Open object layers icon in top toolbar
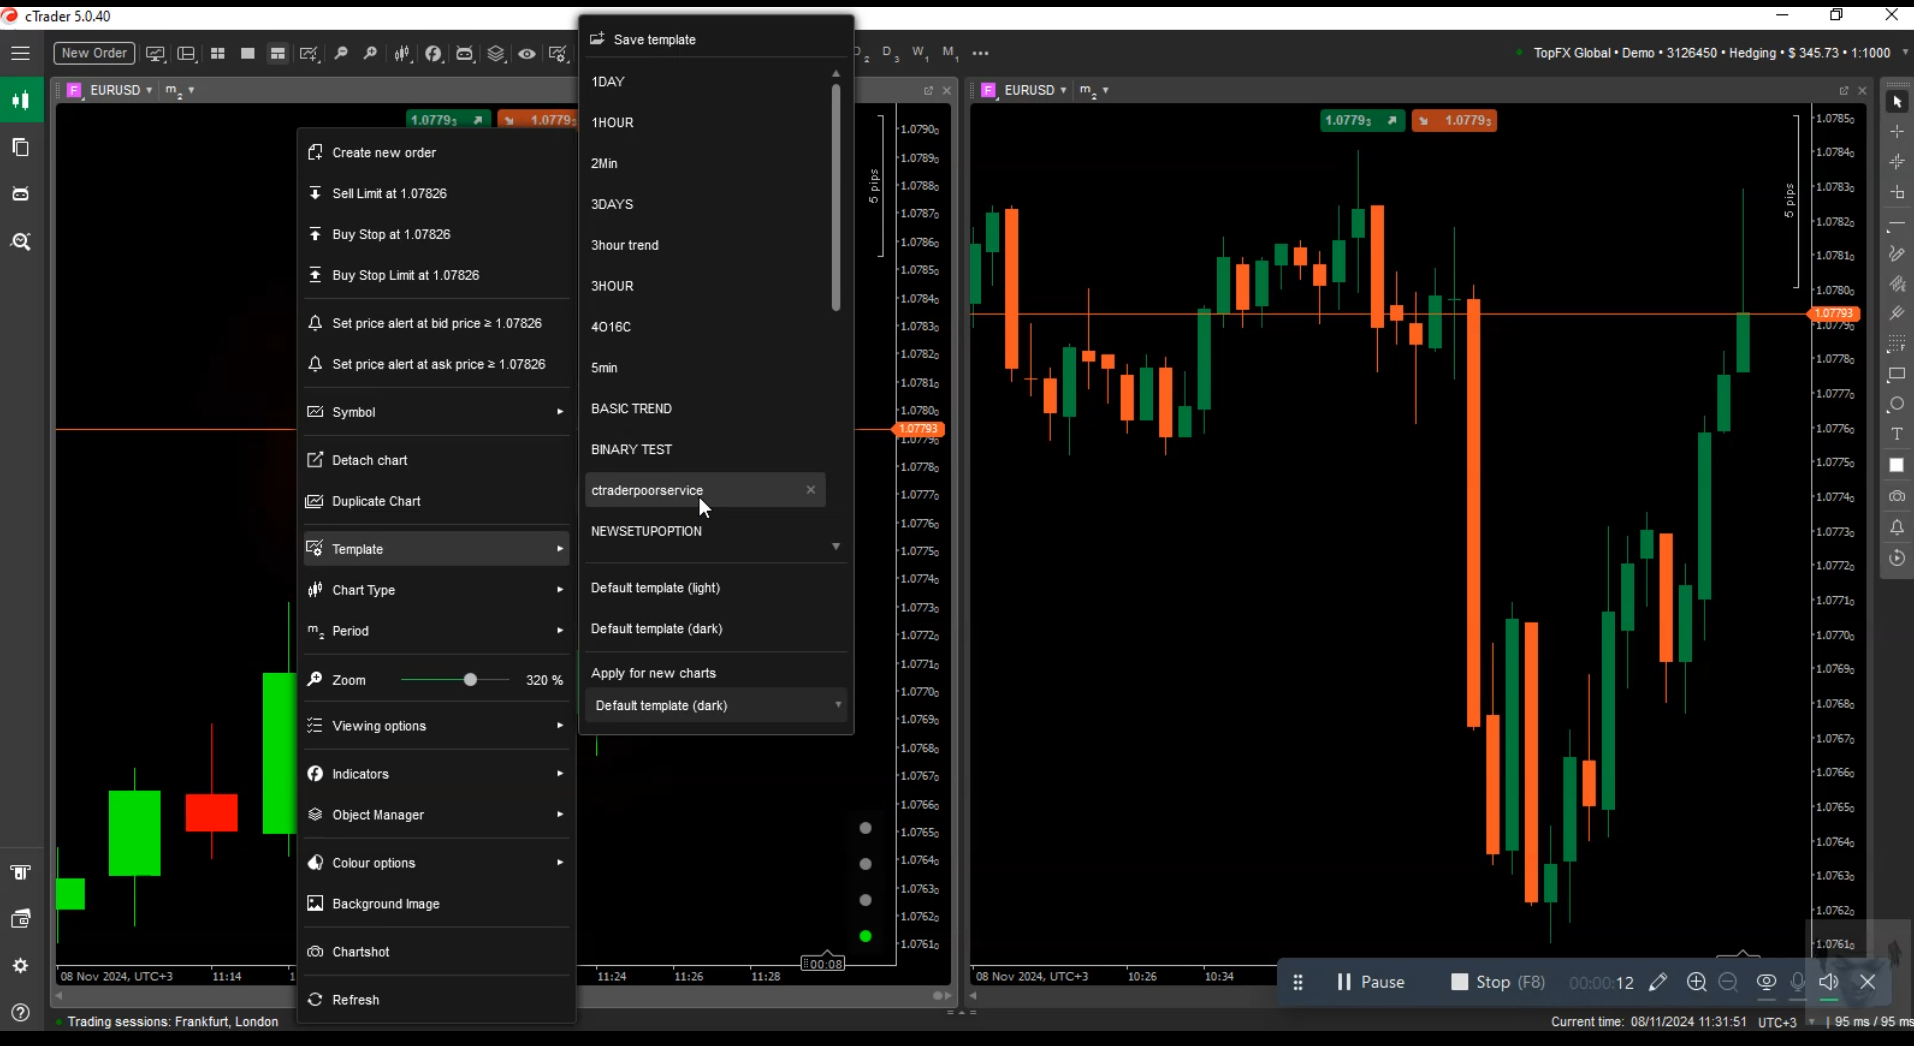The image size is (1914, 1046). click(x=496, y=53)
